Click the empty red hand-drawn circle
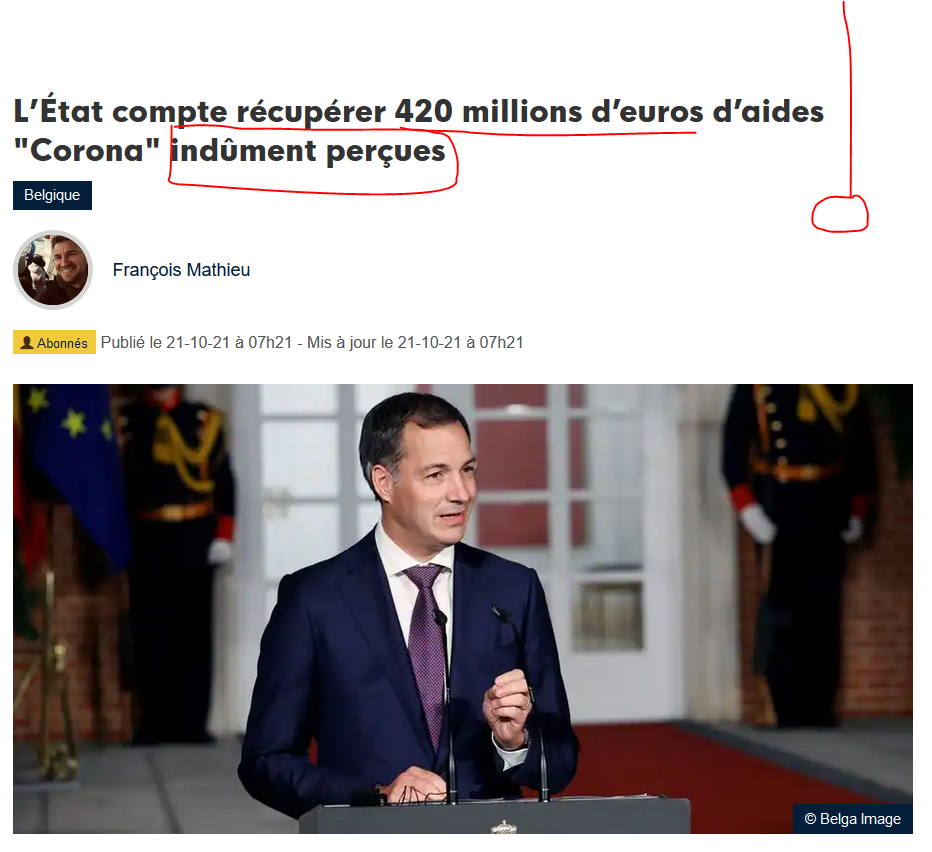This screenshot has height=852, width=932. coord(840,213)
